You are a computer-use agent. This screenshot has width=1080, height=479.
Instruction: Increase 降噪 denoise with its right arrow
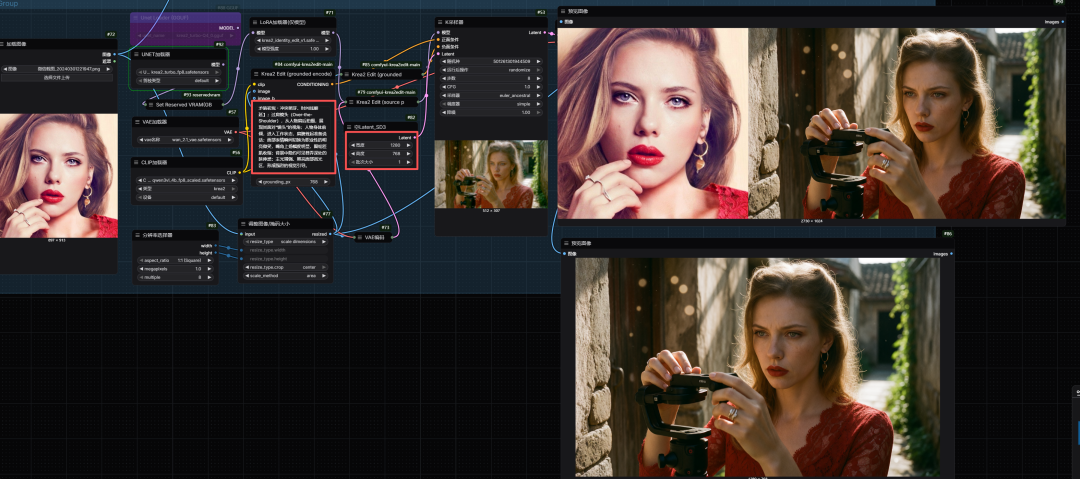coord(539,112)
